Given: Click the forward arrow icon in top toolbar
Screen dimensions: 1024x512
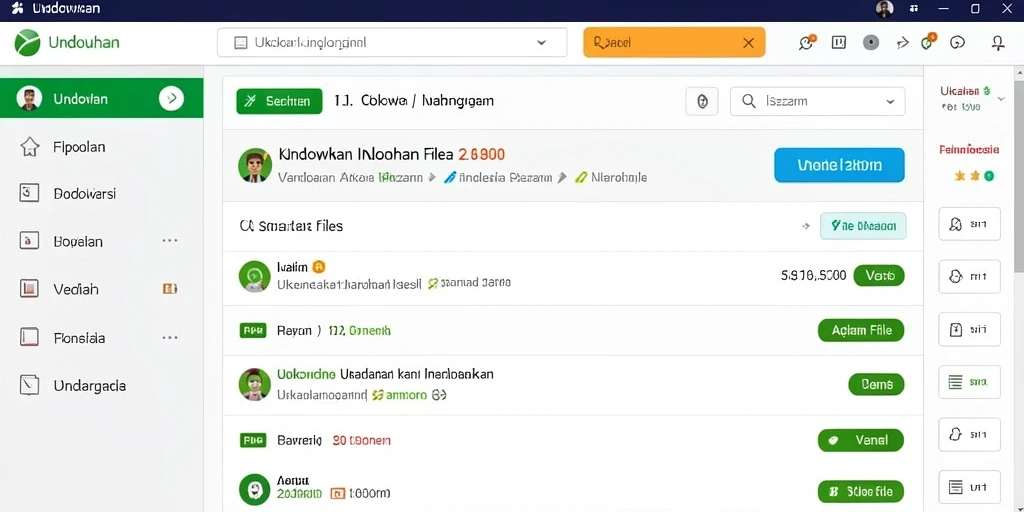Looking at the screenshot, I should point(903,43).
